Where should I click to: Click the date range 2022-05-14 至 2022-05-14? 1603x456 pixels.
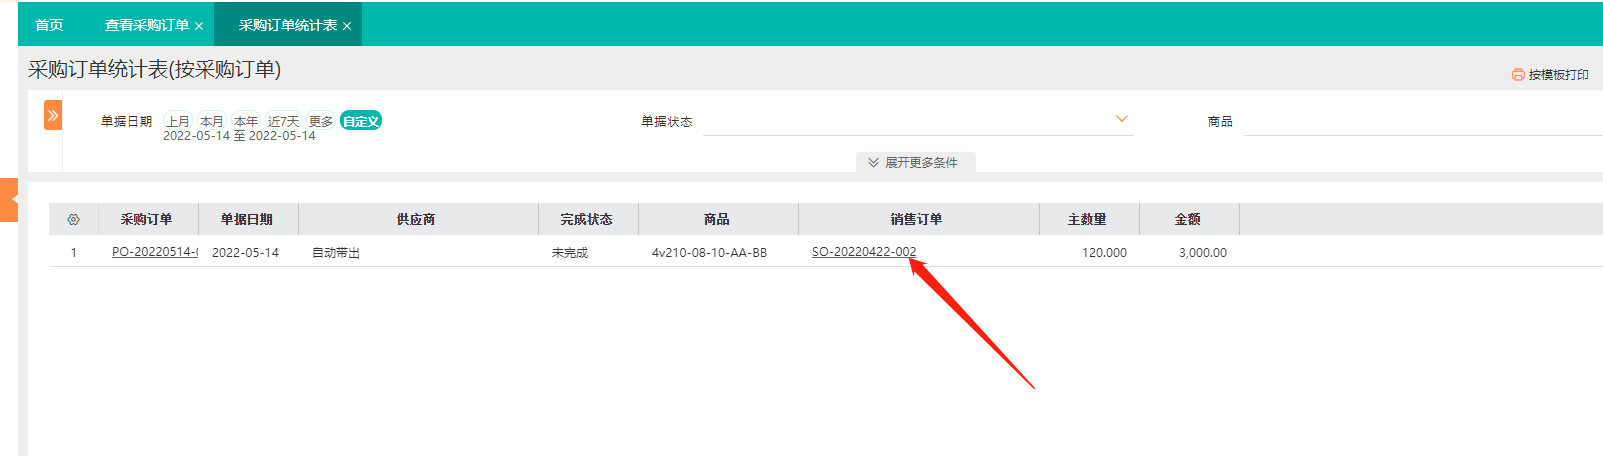pyautogui.click(x=239, y=136)
